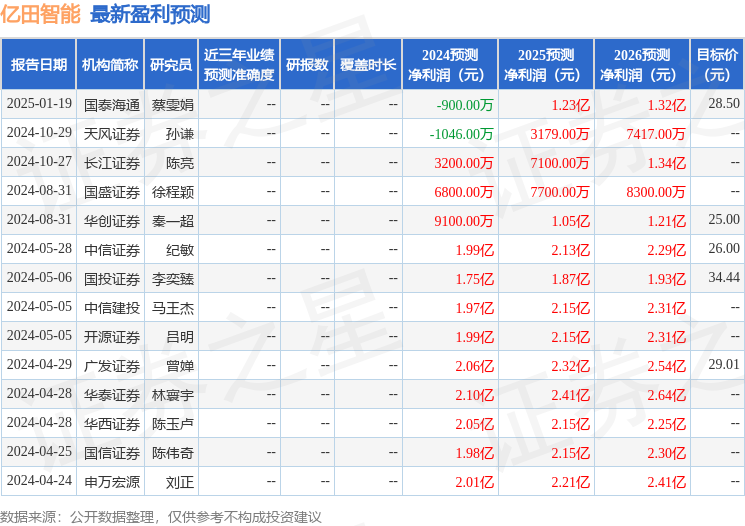Select the date cell 2024-10-29

point(39,133)
